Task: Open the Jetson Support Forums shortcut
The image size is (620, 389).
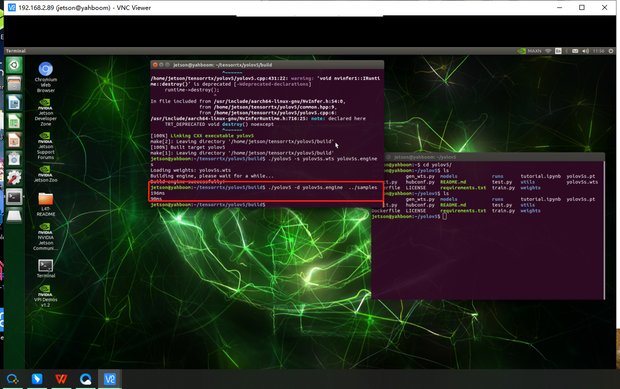Action: [45, 145]
